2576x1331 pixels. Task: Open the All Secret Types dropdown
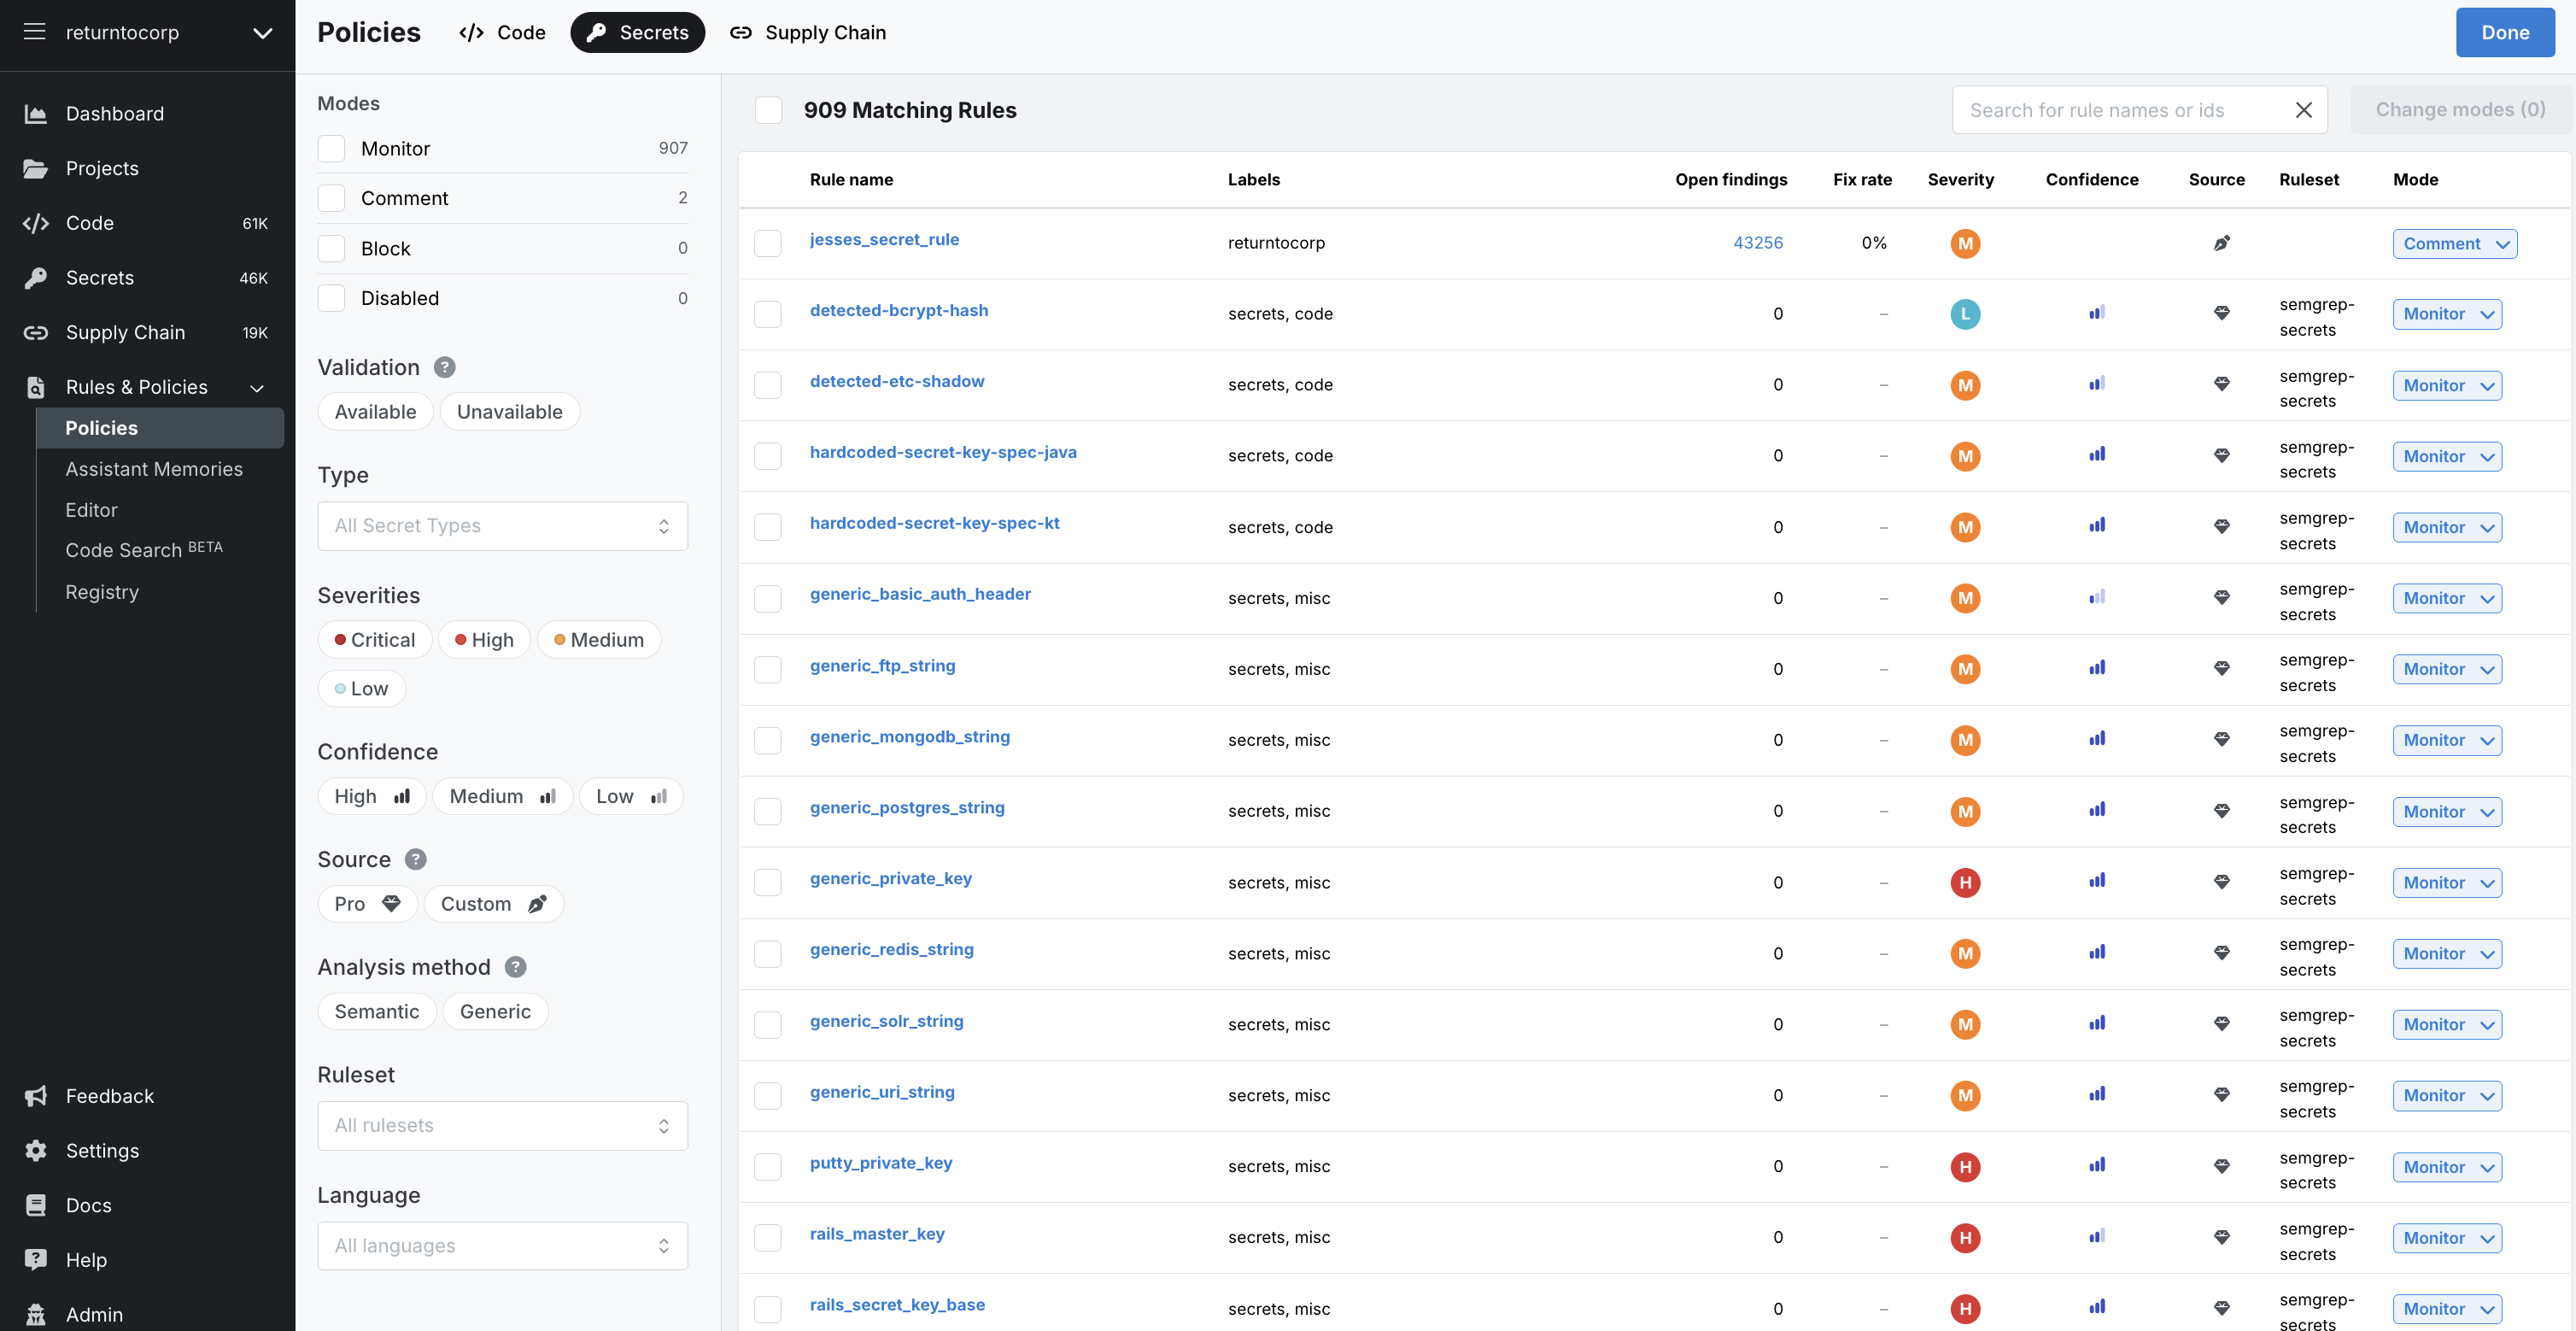pyautogui.click(x=502, y=525)
